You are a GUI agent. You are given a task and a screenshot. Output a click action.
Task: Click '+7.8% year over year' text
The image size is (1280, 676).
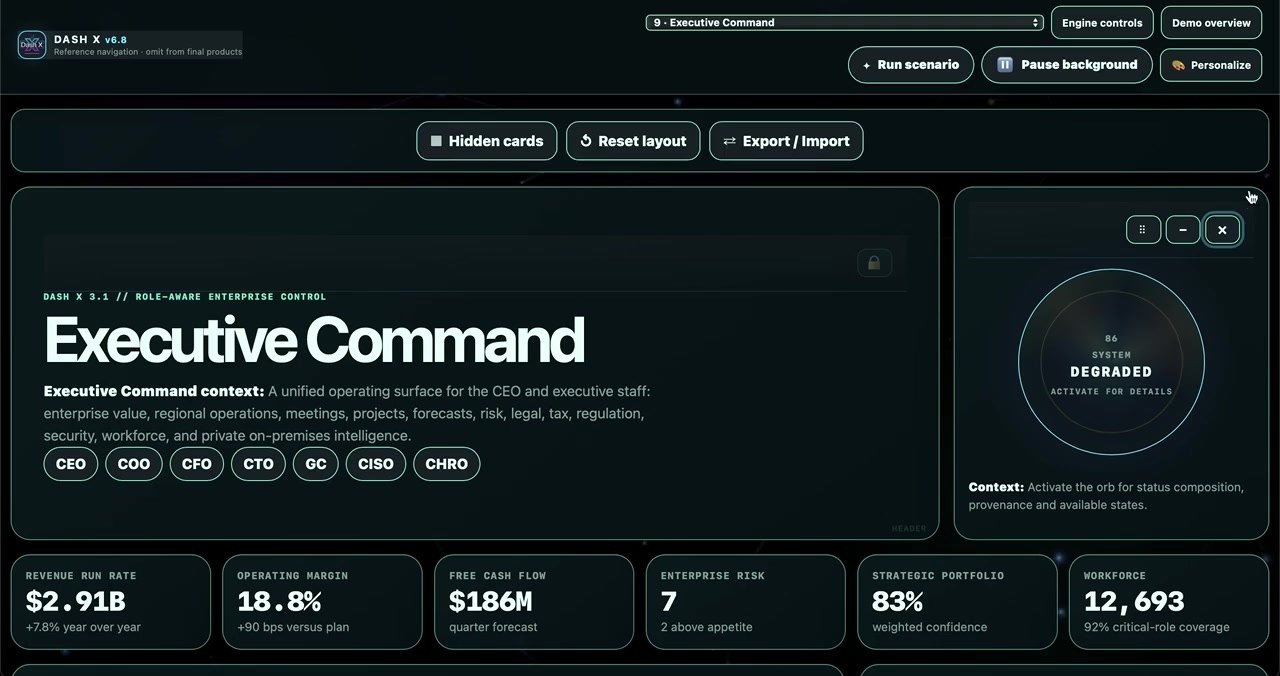pyautogui.click(x=83, y=627)
